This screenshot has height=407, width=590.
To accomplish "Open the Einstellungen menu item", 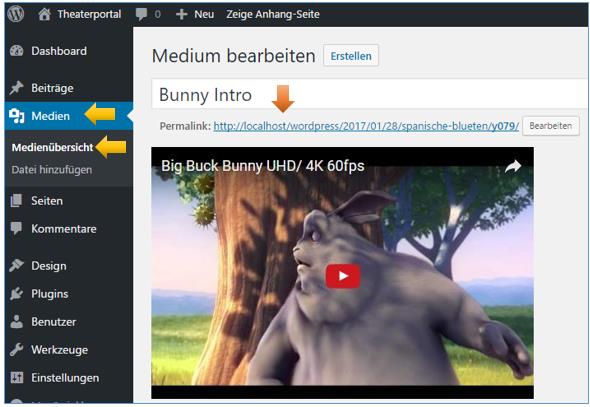I will coord(65,378).
